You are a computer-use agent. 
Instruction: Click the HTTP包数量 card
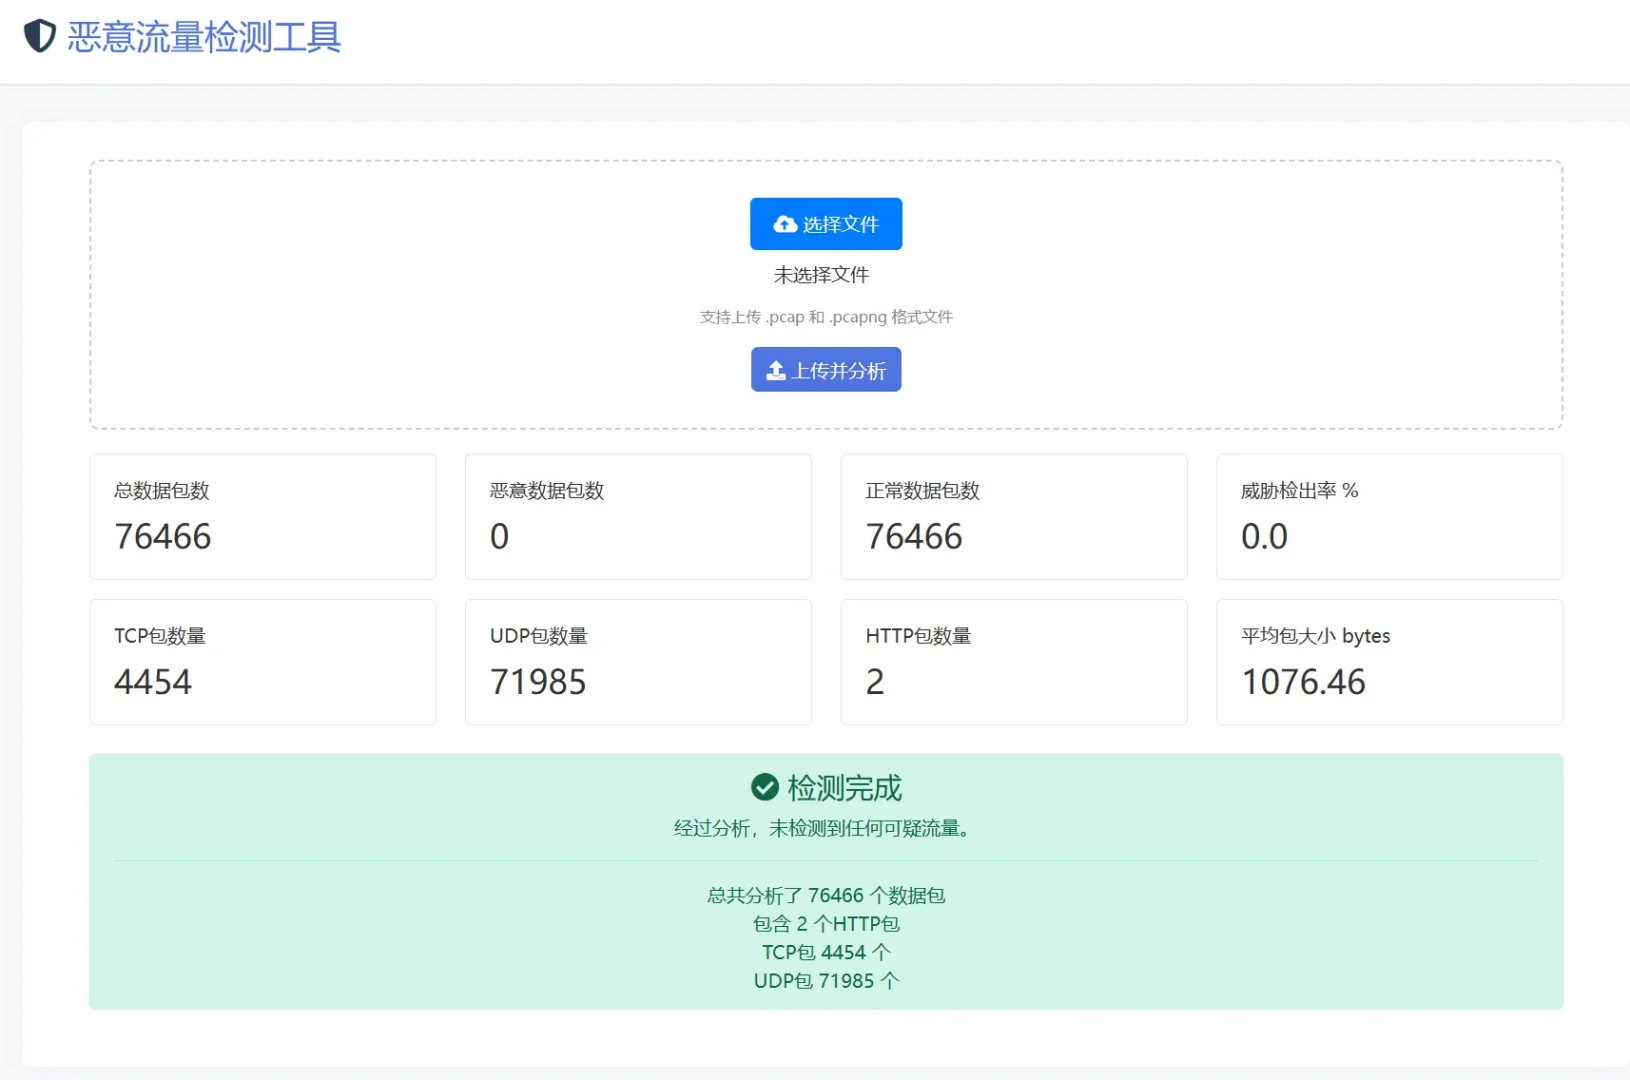pyautogui.click(x=1013, y=662)
